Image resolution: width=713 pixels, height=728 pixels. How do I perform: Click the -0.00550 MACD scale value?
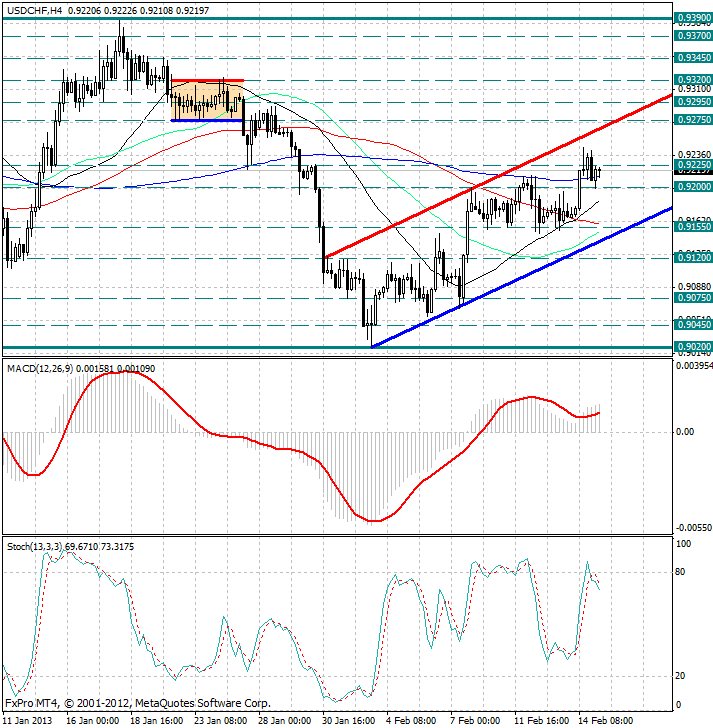694,528
